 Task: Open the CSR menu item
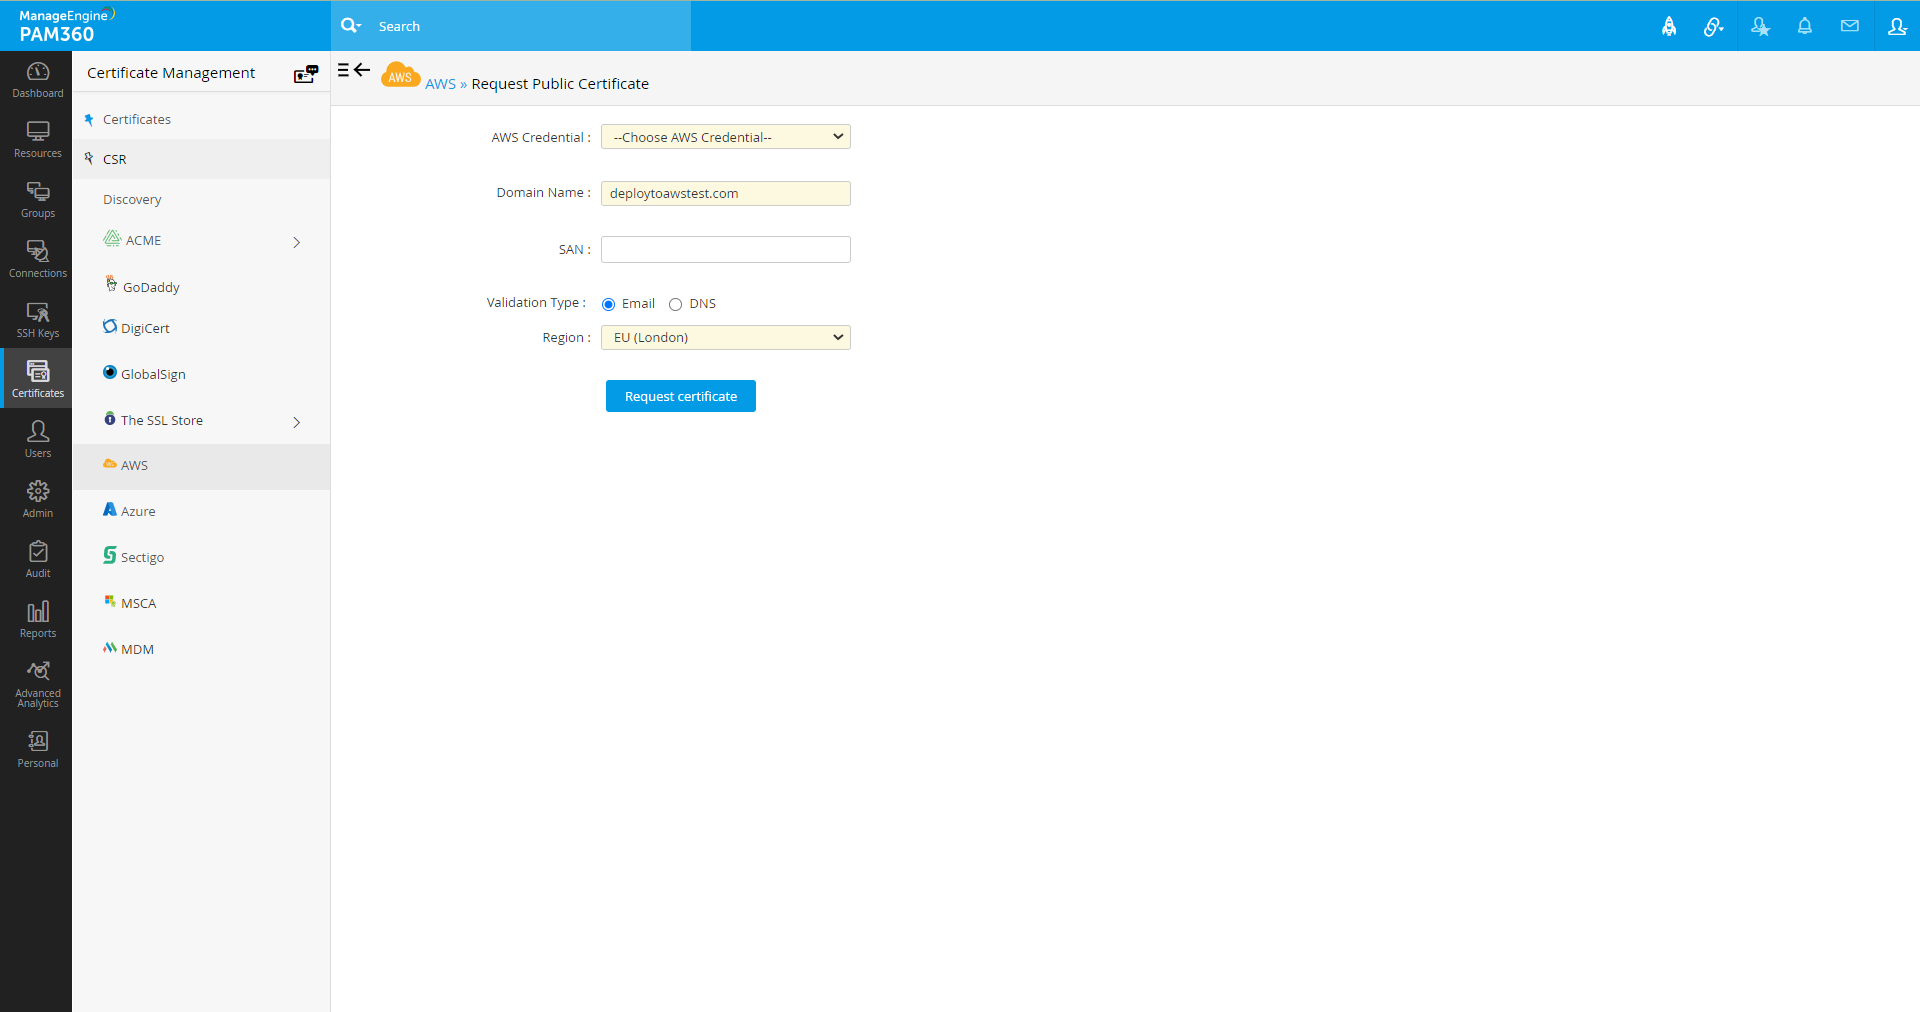coord(201,159)
